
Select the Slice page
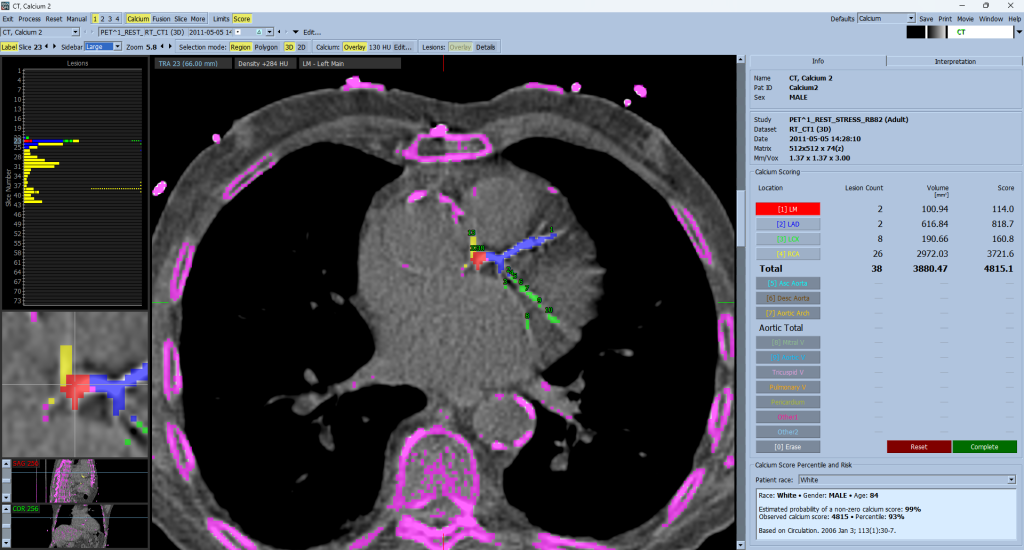(180, 19)
